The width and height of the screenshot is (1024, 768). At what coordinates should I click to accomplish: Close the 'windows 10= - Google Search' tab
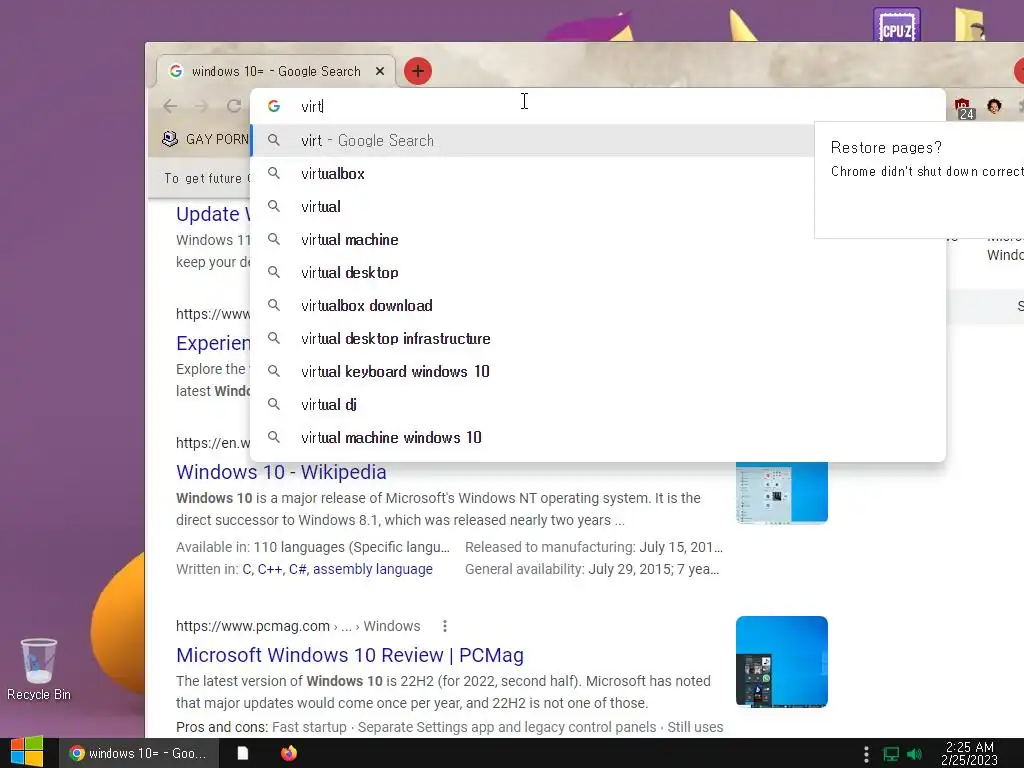tap(380, 71)
